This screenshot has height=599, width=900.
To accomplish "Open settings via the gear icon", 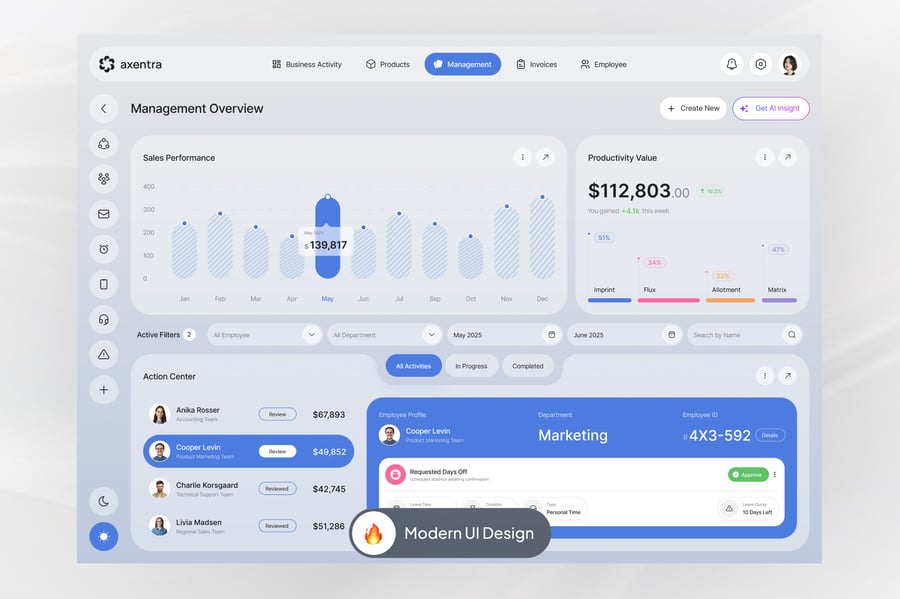I will pyautogui.click(x=761, y=64).
